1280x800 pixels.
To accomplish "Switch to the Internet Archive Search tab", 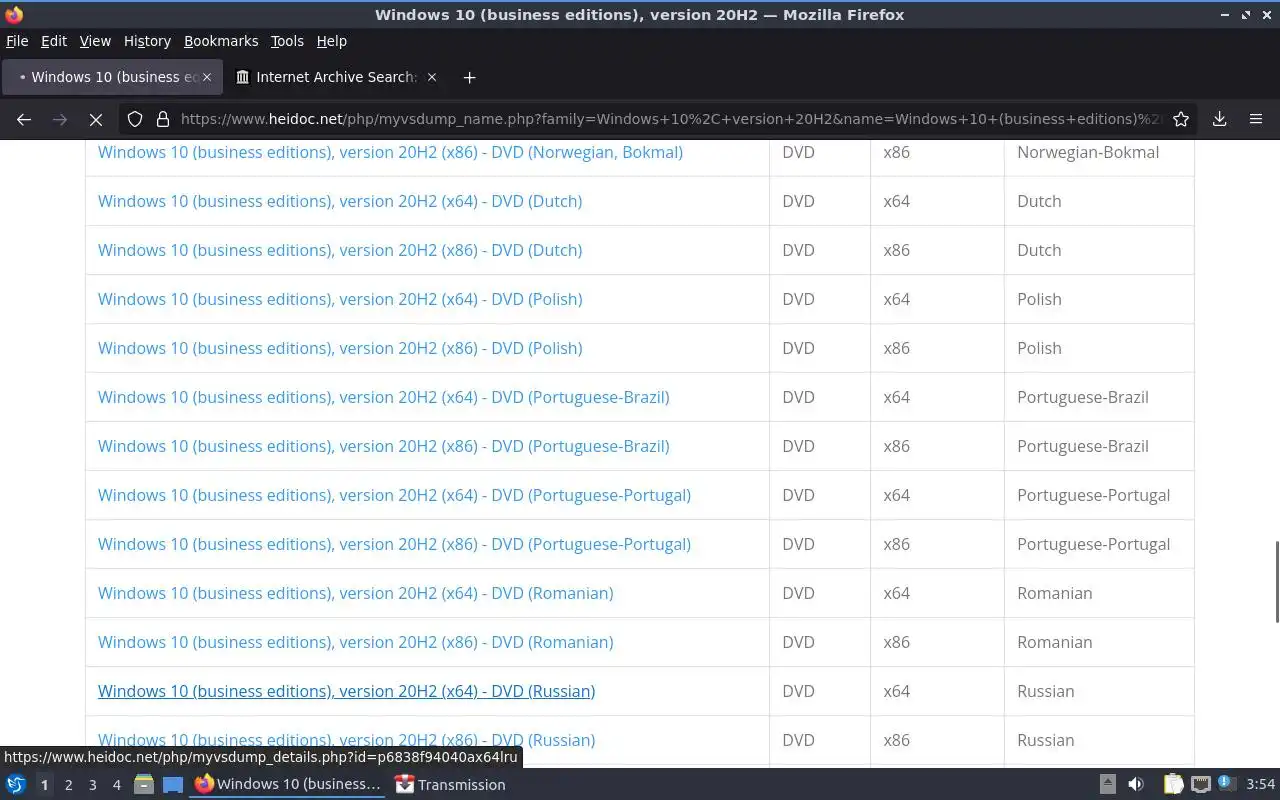I will click(336, 77).
